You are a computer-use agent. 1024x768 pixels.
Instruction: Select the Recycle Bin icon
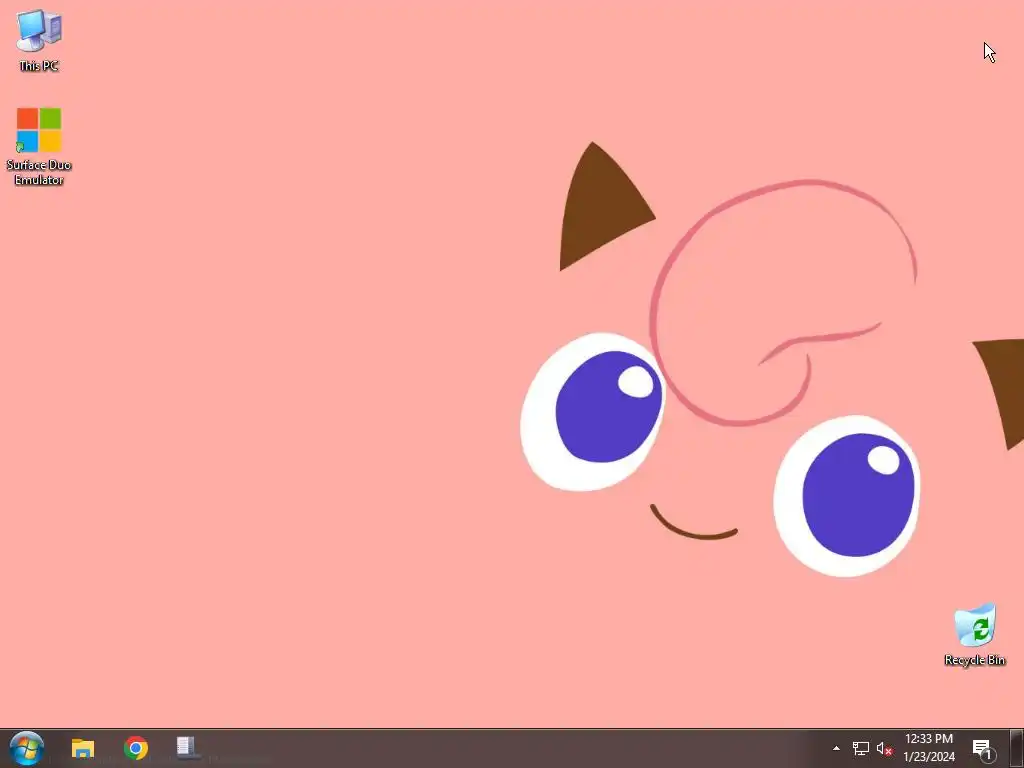[x=974, y=634]
